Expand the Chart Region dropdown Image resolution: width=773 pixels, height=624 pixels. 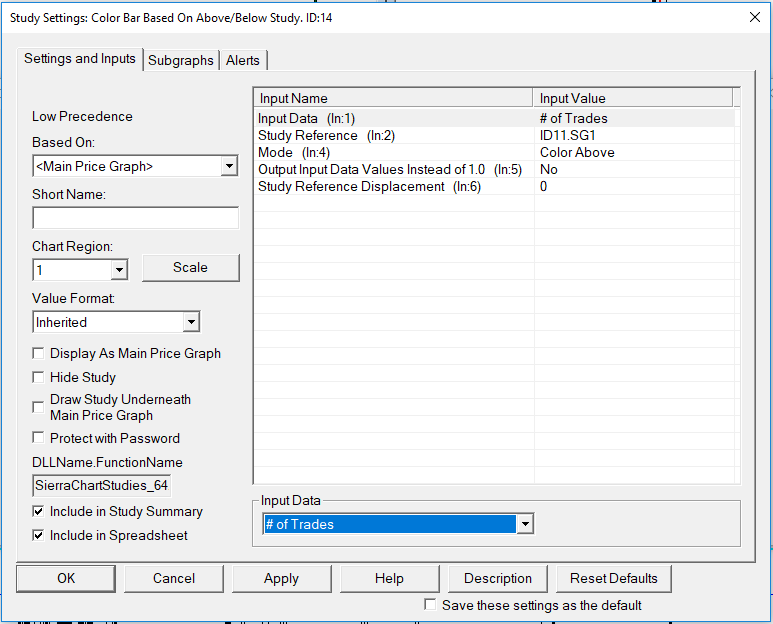(119, 270)
